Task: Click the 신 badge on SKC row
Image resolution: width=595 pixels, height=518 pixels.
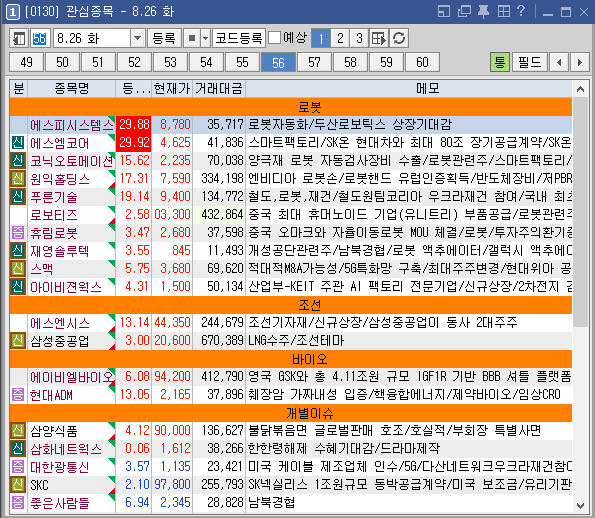Action: 18,484
